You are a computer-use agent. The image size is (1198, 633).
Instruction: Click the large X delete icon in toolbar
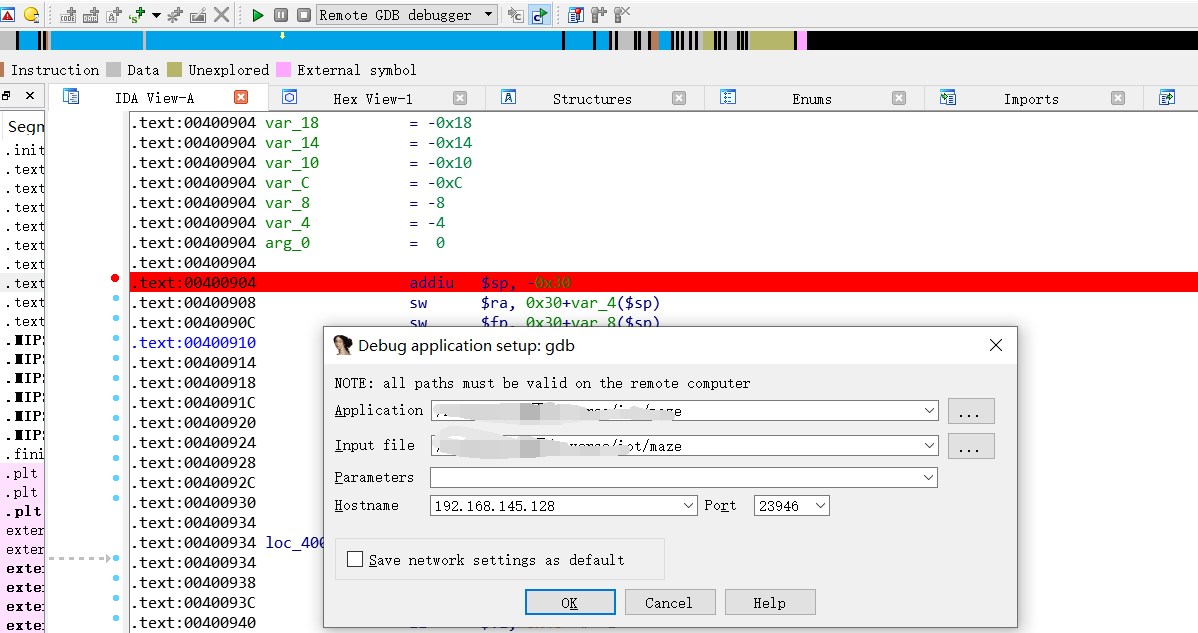tap(221, 15)
